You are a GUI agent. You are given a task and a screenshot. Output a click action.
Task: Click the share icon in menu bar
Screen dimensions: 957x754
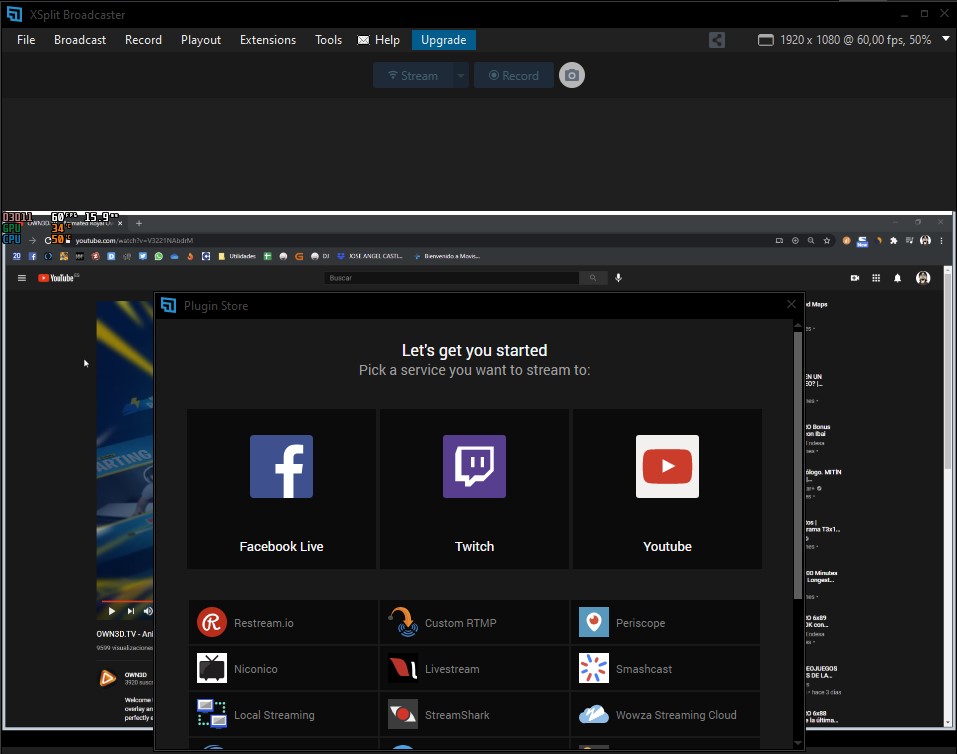tap(717, 40)
